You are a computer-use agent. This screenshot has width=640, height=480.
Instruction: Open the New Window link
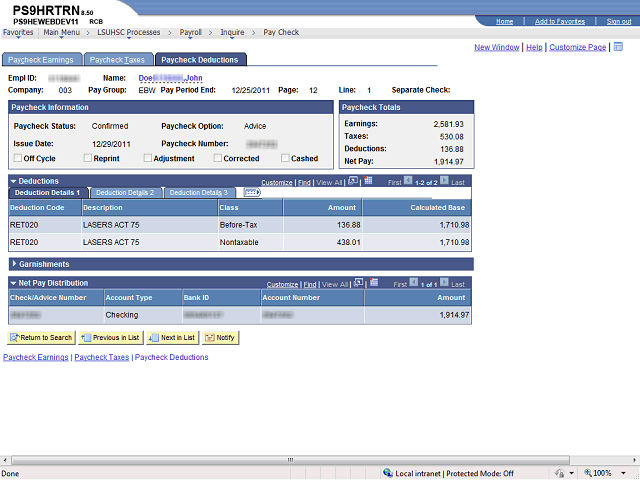(x=497, y=47)
